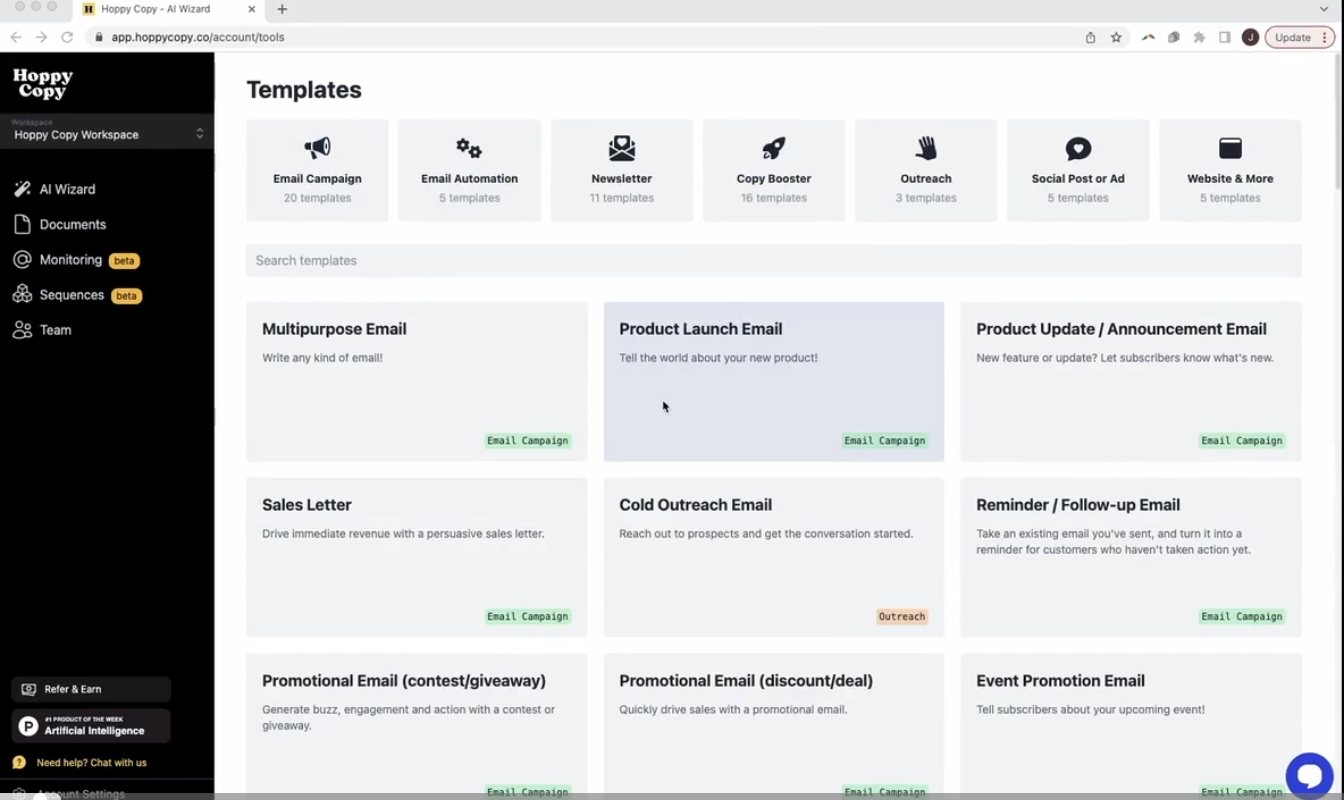
Task: Open Promotional Email (contest/giveaway) template
Action: point(417,726)
